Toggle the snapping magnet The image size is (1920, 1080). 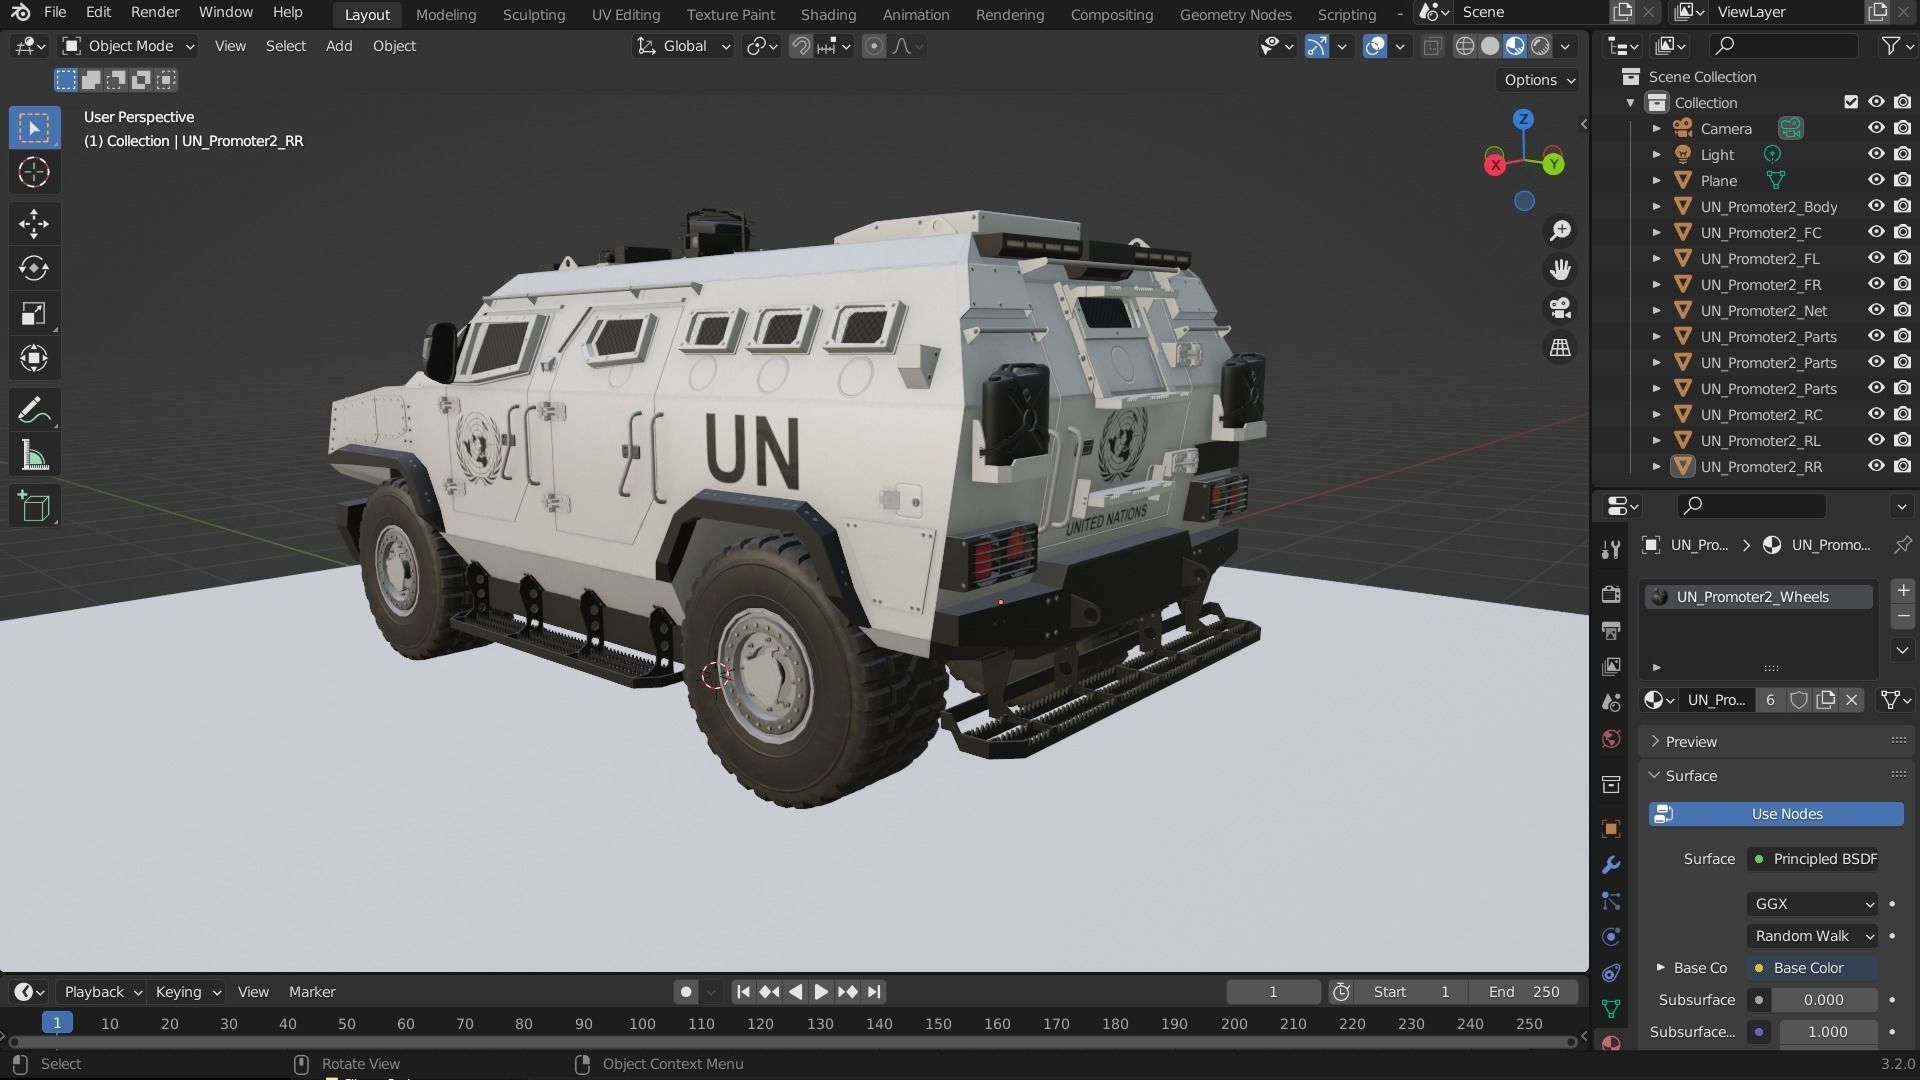click(x=801, y=46)
